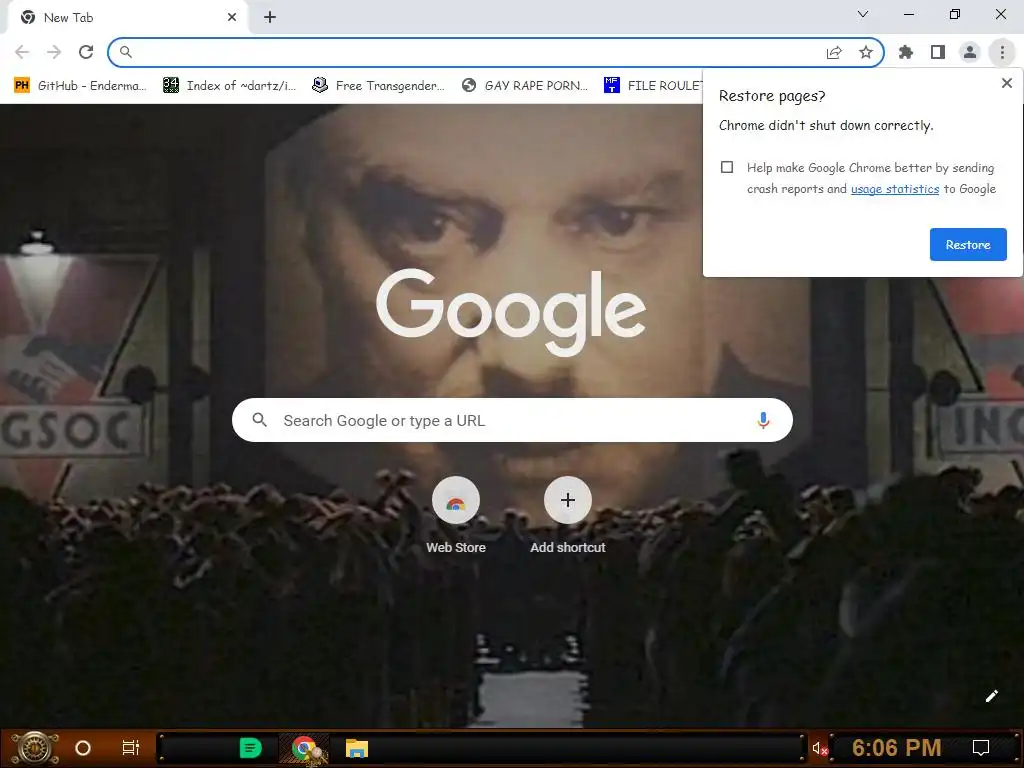This screenshot has height=768, width=1024.
Task: Click the magnifier icon in the Google search box
Action: point(259,420)
